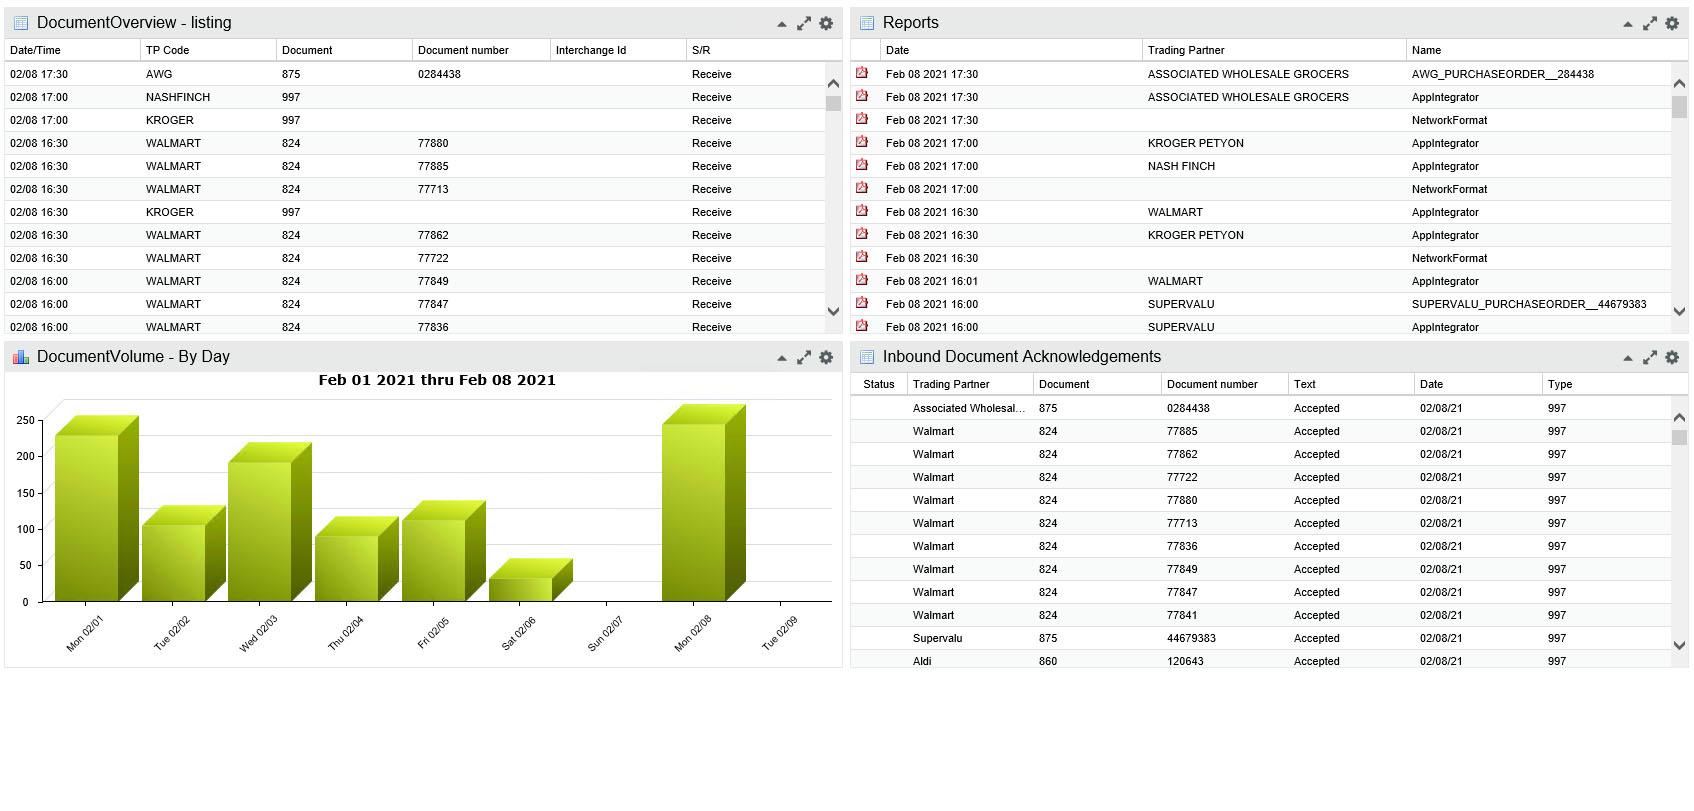Select SUPERVALU_PURCHASEORDER__44679383 report name
Screen dimensions: 1694x811
click(x=1529, y=304)
